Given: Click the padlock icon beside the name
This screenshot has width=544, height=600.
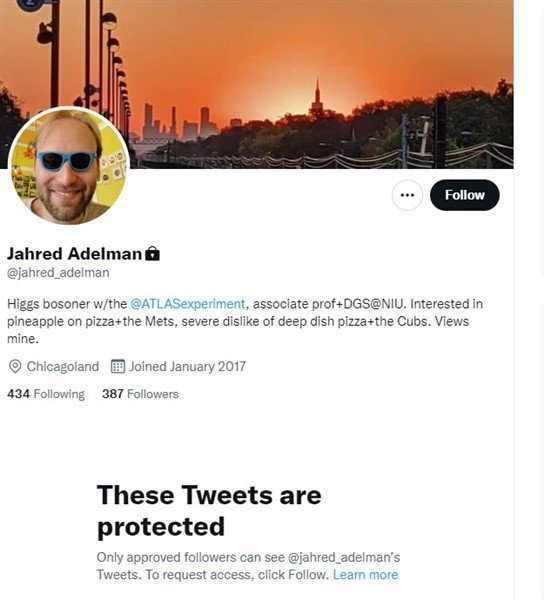Looking at the screenshot, I should pyautogui.click(x=152, y=253).
